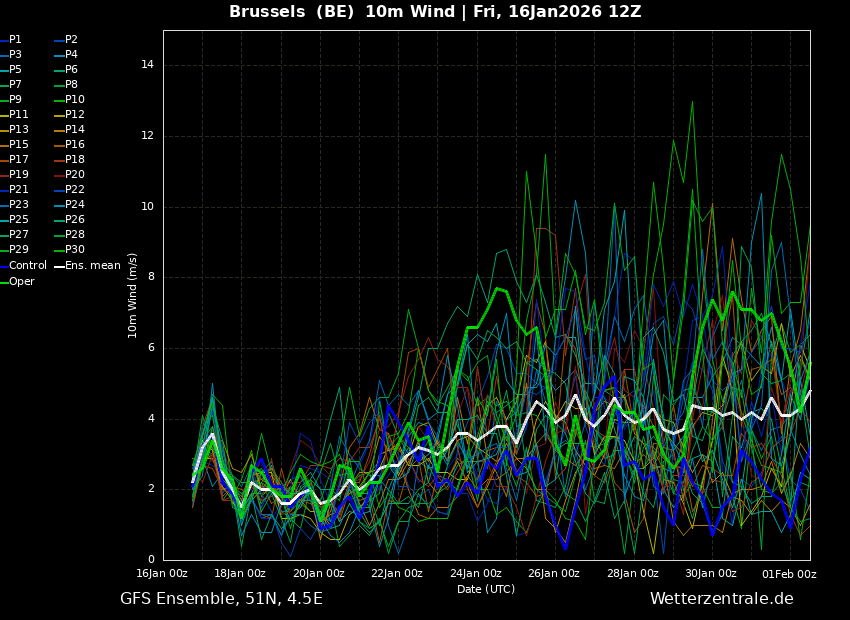Click the Wetterzentrale.de text
Viewport: 850px width, 620px height.
point(722,598)
